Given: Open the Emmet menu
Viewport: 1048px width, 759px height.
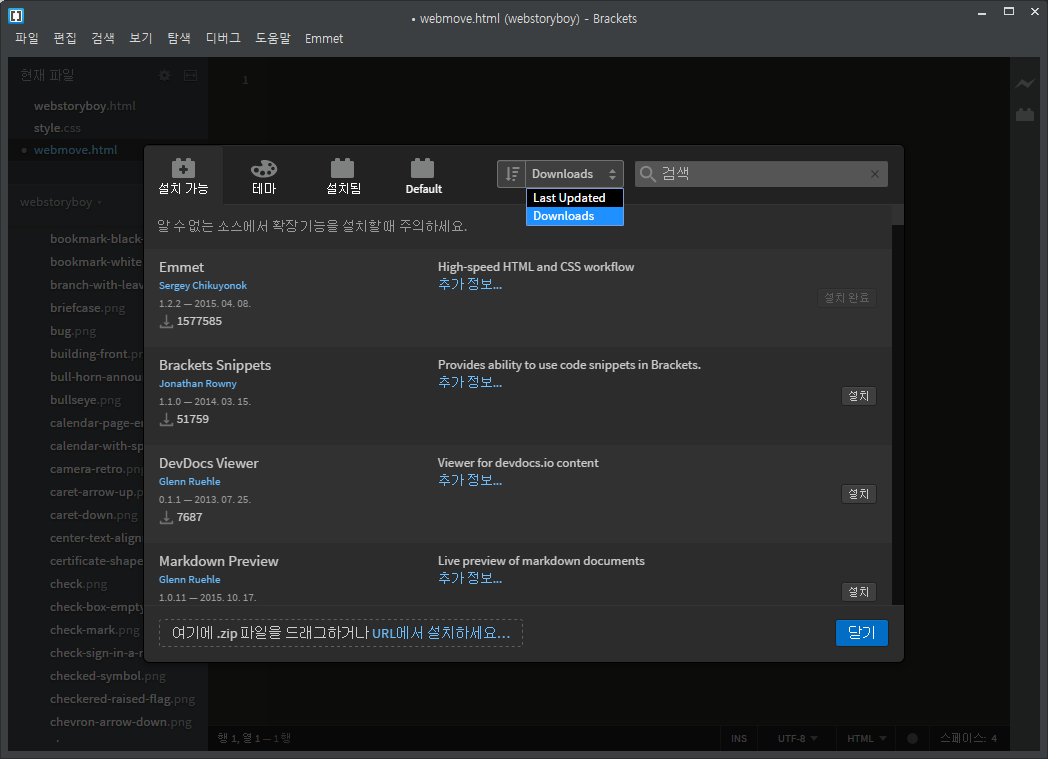Looking at the screenshot, I should [x=324, y=38].
